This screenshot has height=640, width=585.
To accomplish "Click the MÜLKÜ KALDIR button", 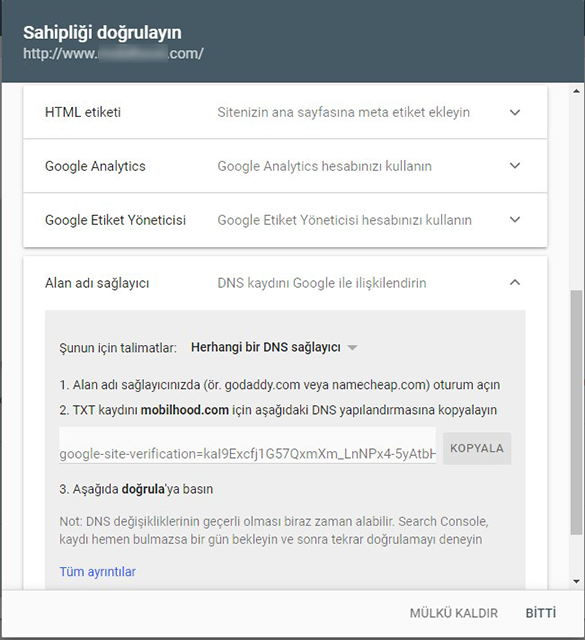I will pos(454,613).
